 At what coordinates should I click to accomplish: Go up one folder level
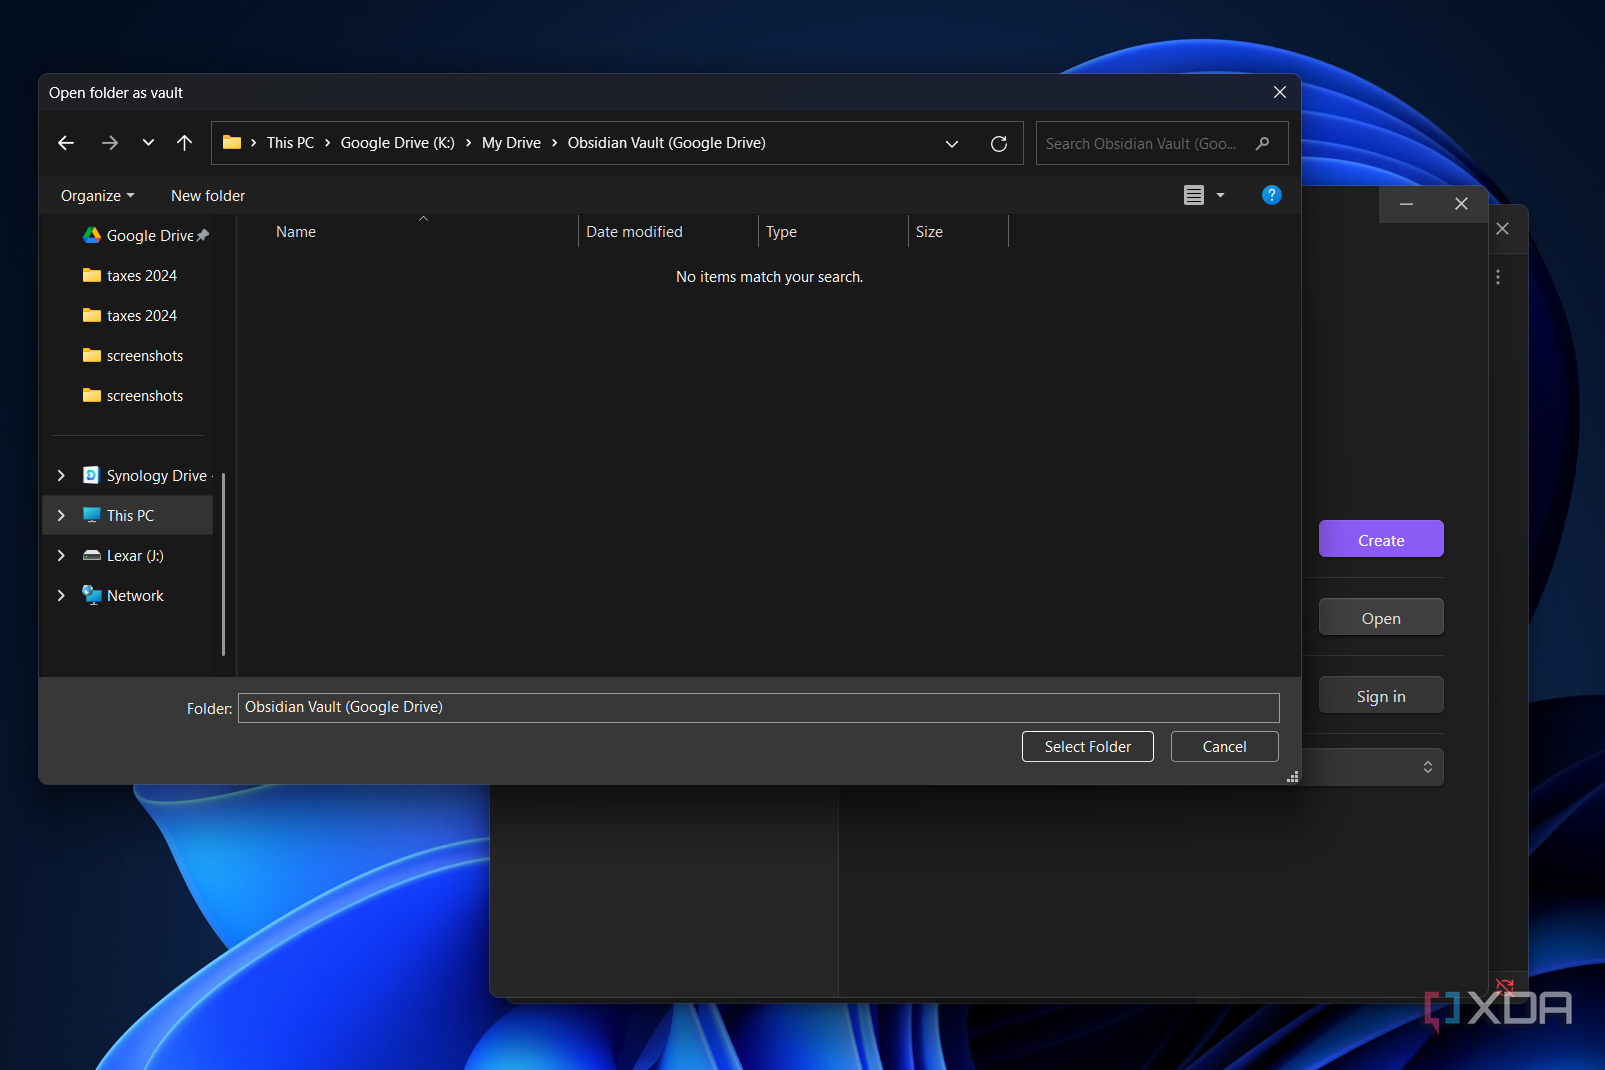point(184,143)
